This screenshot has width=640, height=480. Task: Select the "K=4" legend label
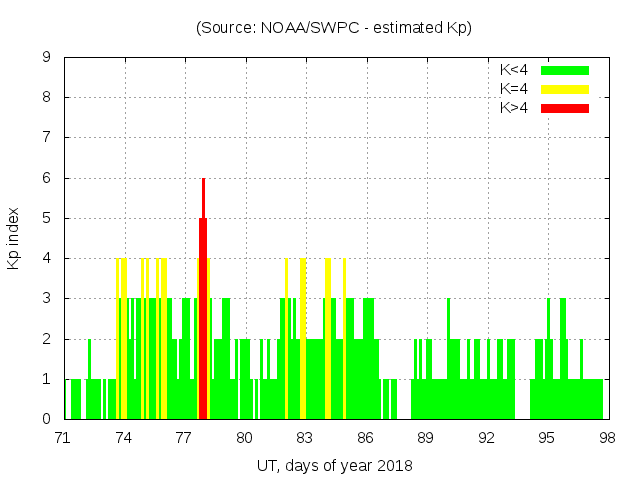click(x=515, y=89)
